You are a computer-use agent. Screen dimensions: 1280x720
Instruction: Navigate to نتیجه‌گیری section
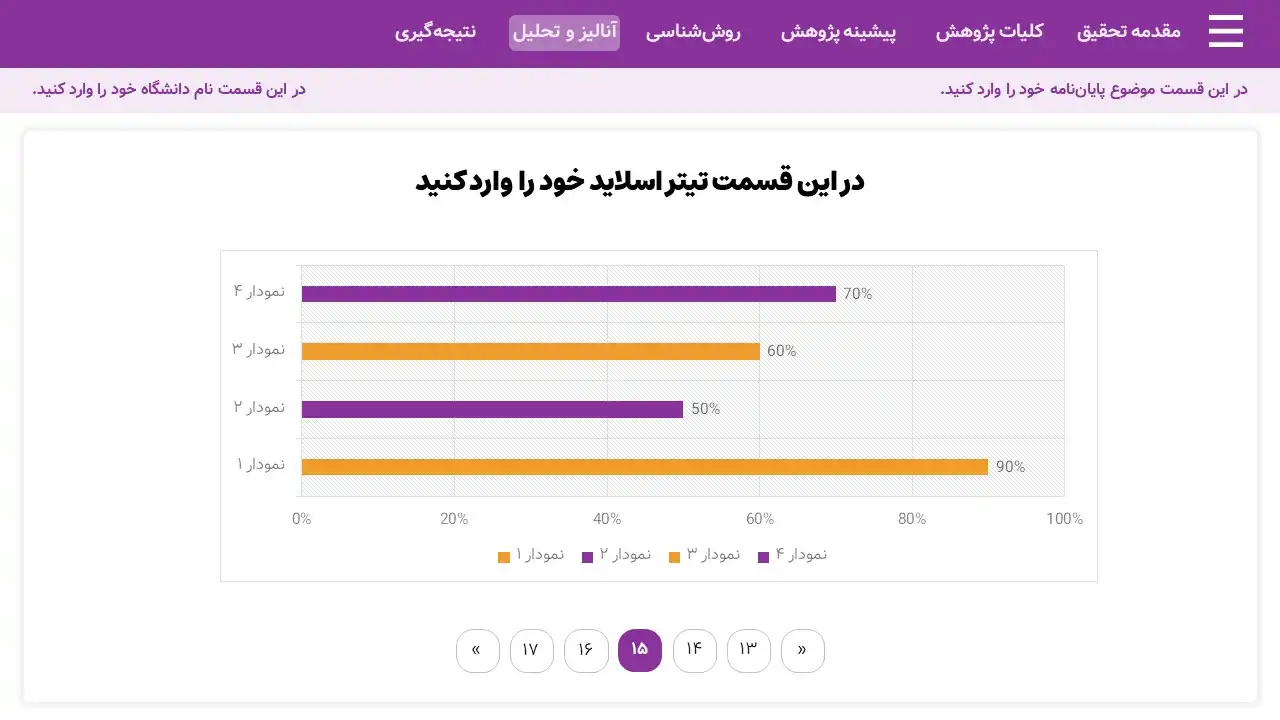click(435, 32)
